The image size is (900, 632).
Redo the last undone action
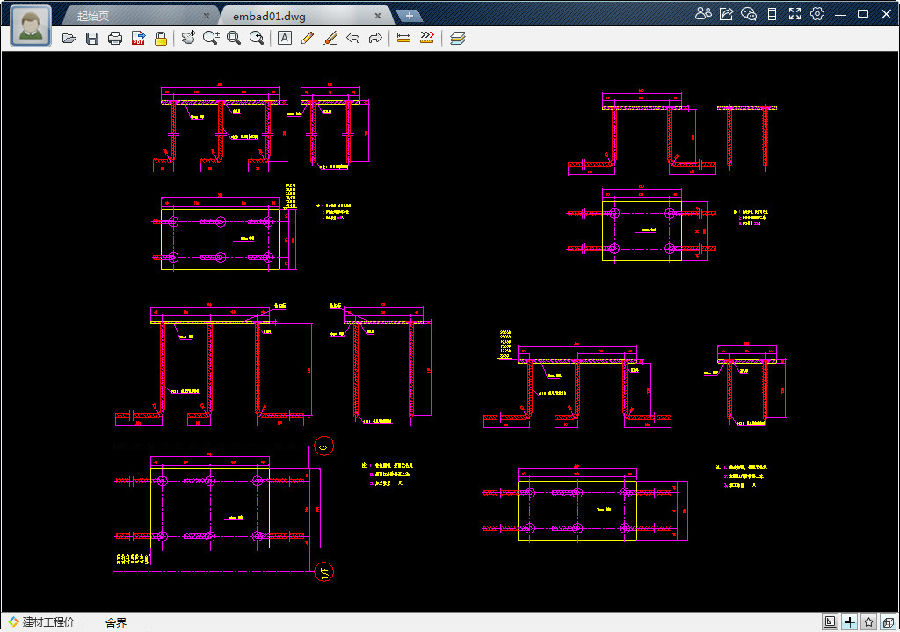[375, 38]
